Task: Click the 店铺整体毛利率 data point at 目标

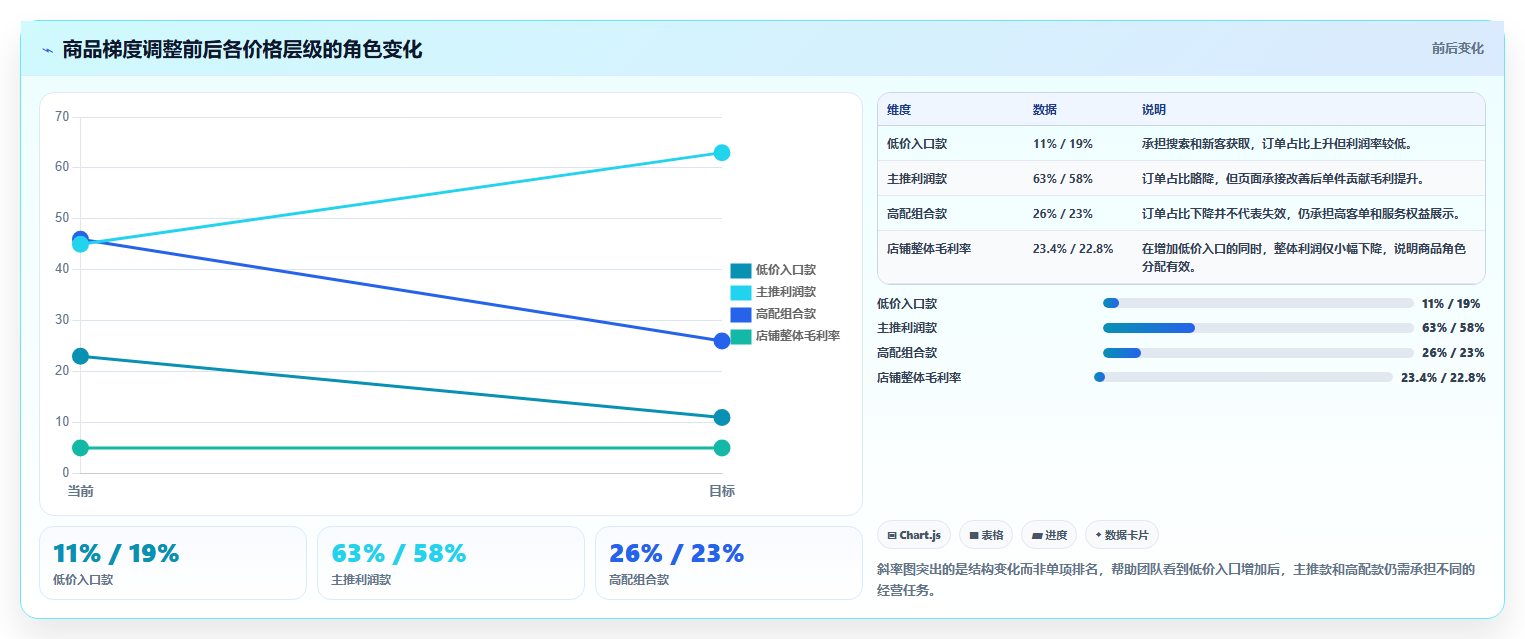Action: coord(722,448)
